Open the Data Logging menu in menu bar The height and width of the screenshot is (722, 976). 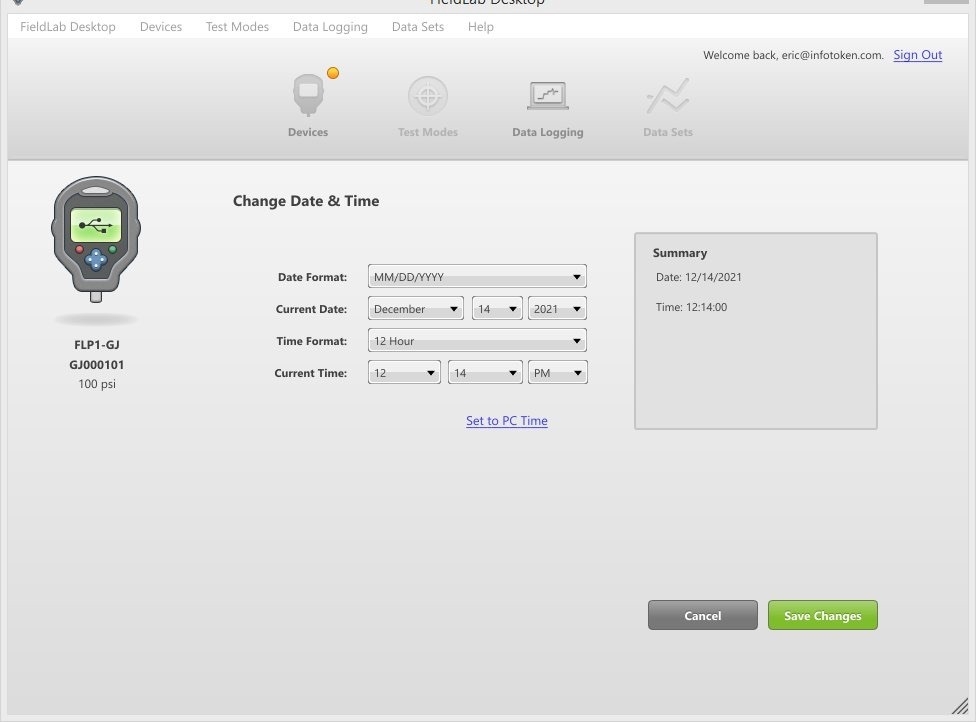point(330,27)
